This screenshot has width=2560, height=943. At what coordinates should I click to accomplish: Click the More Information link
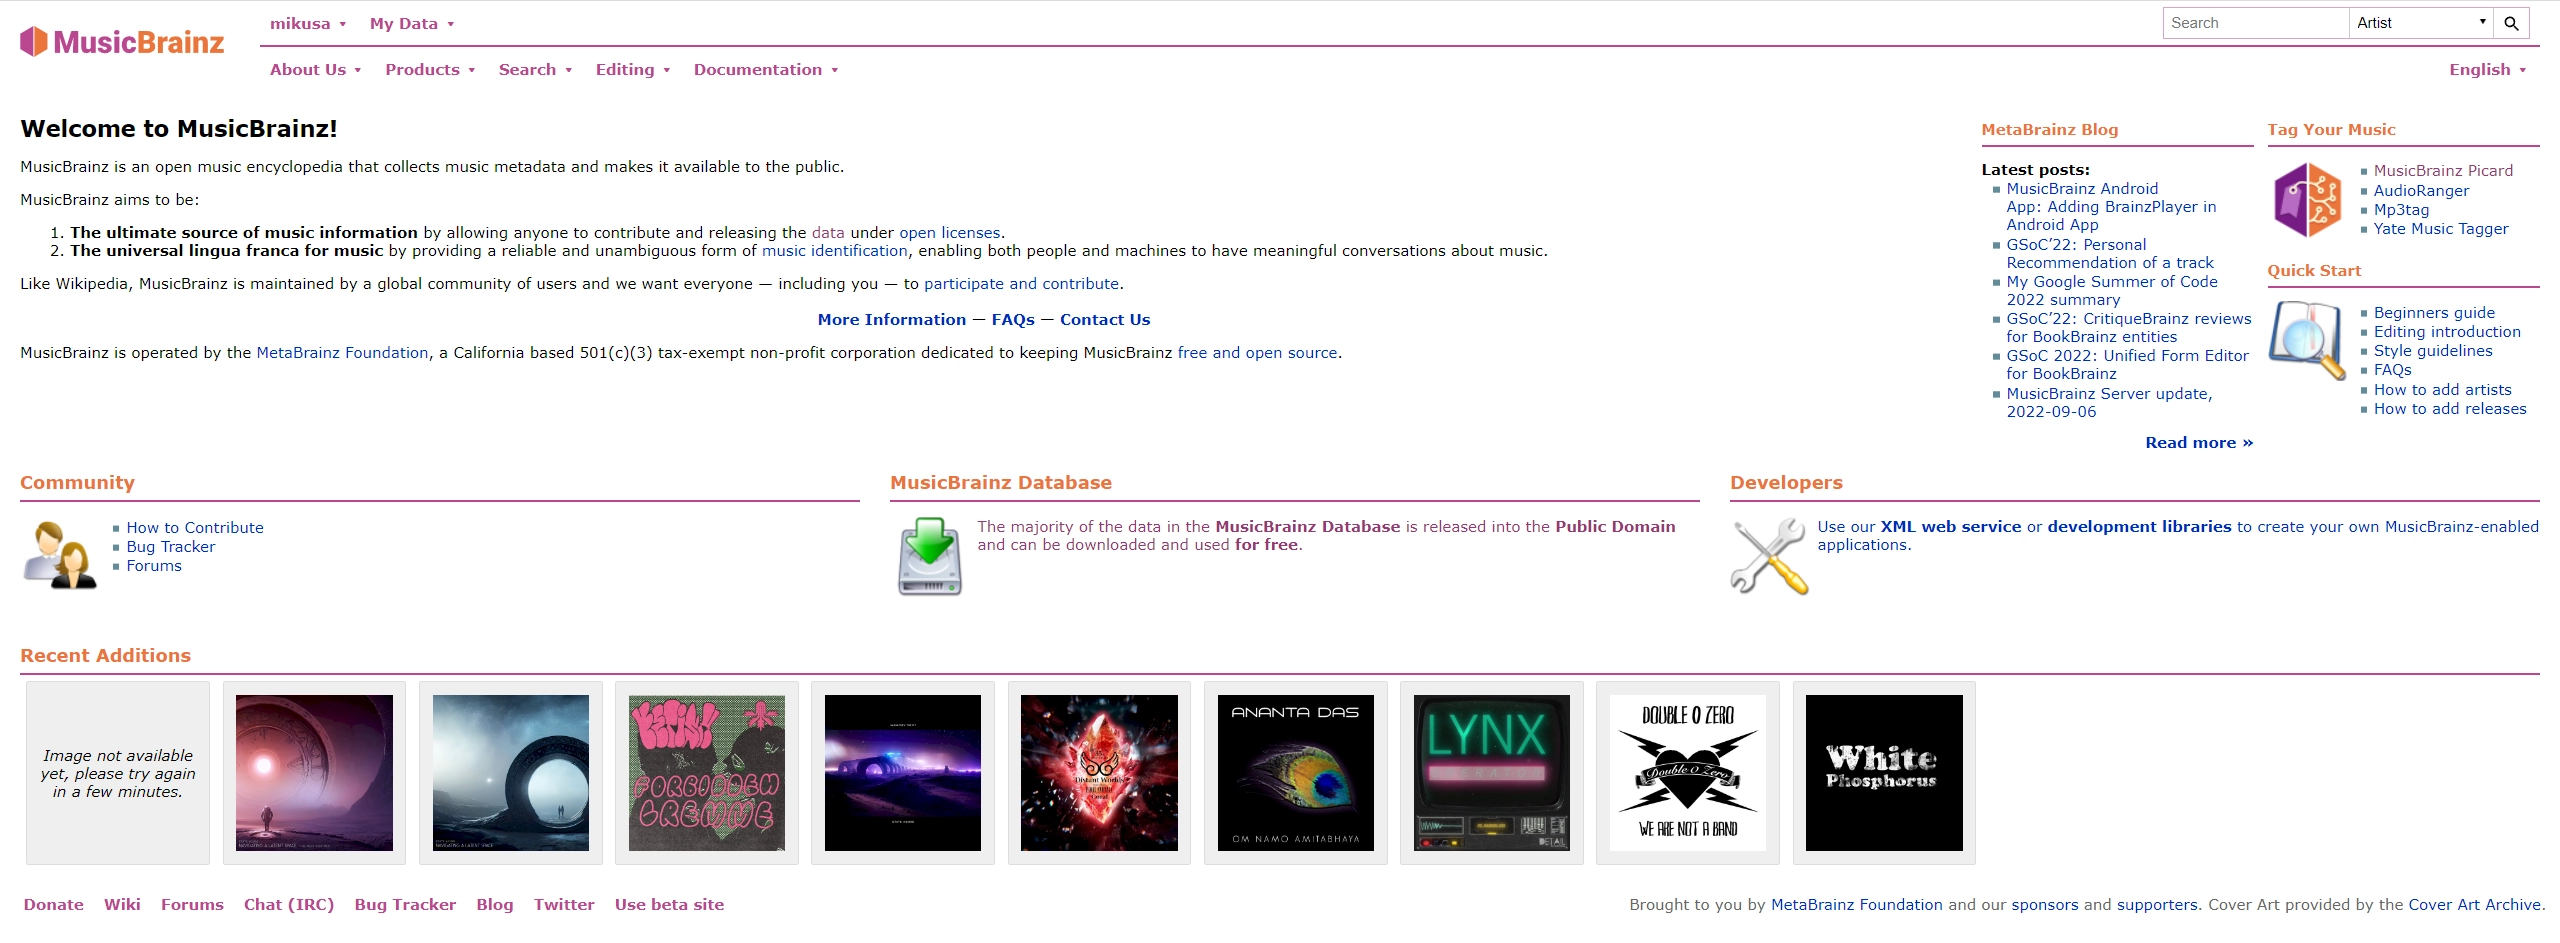point(892,319)
